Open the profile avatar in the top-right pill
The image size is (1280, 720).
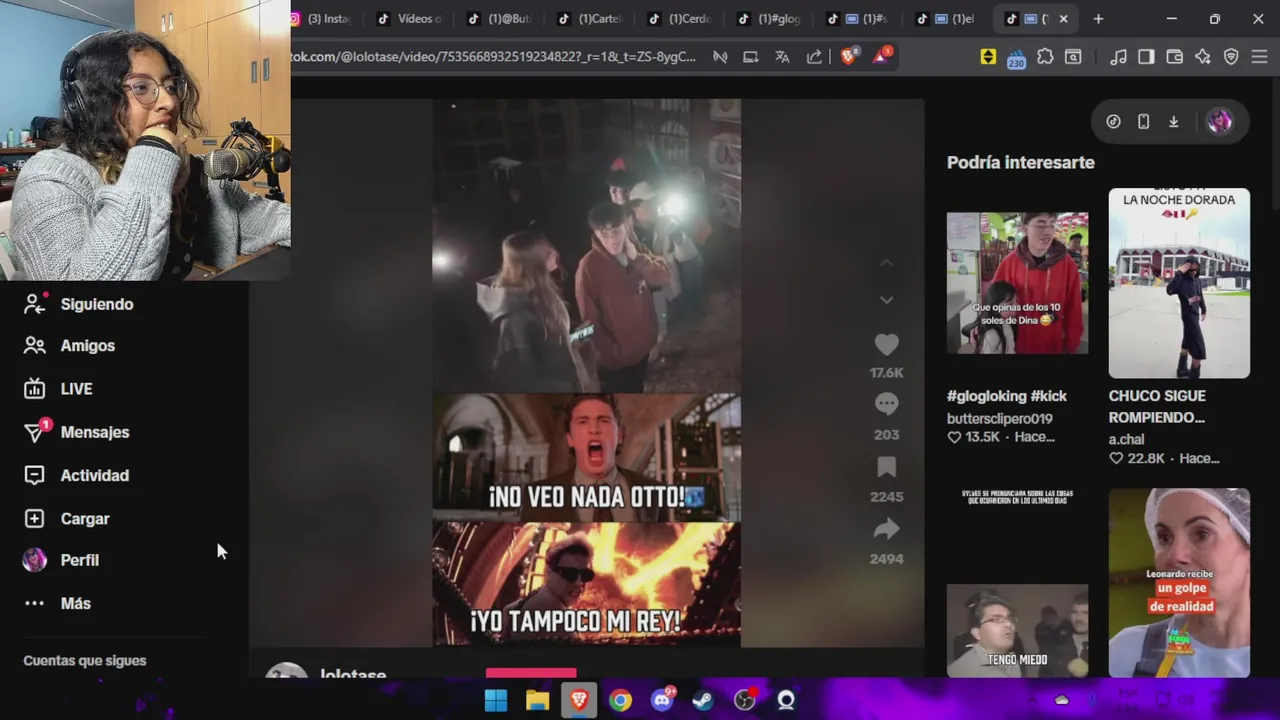1219,122
